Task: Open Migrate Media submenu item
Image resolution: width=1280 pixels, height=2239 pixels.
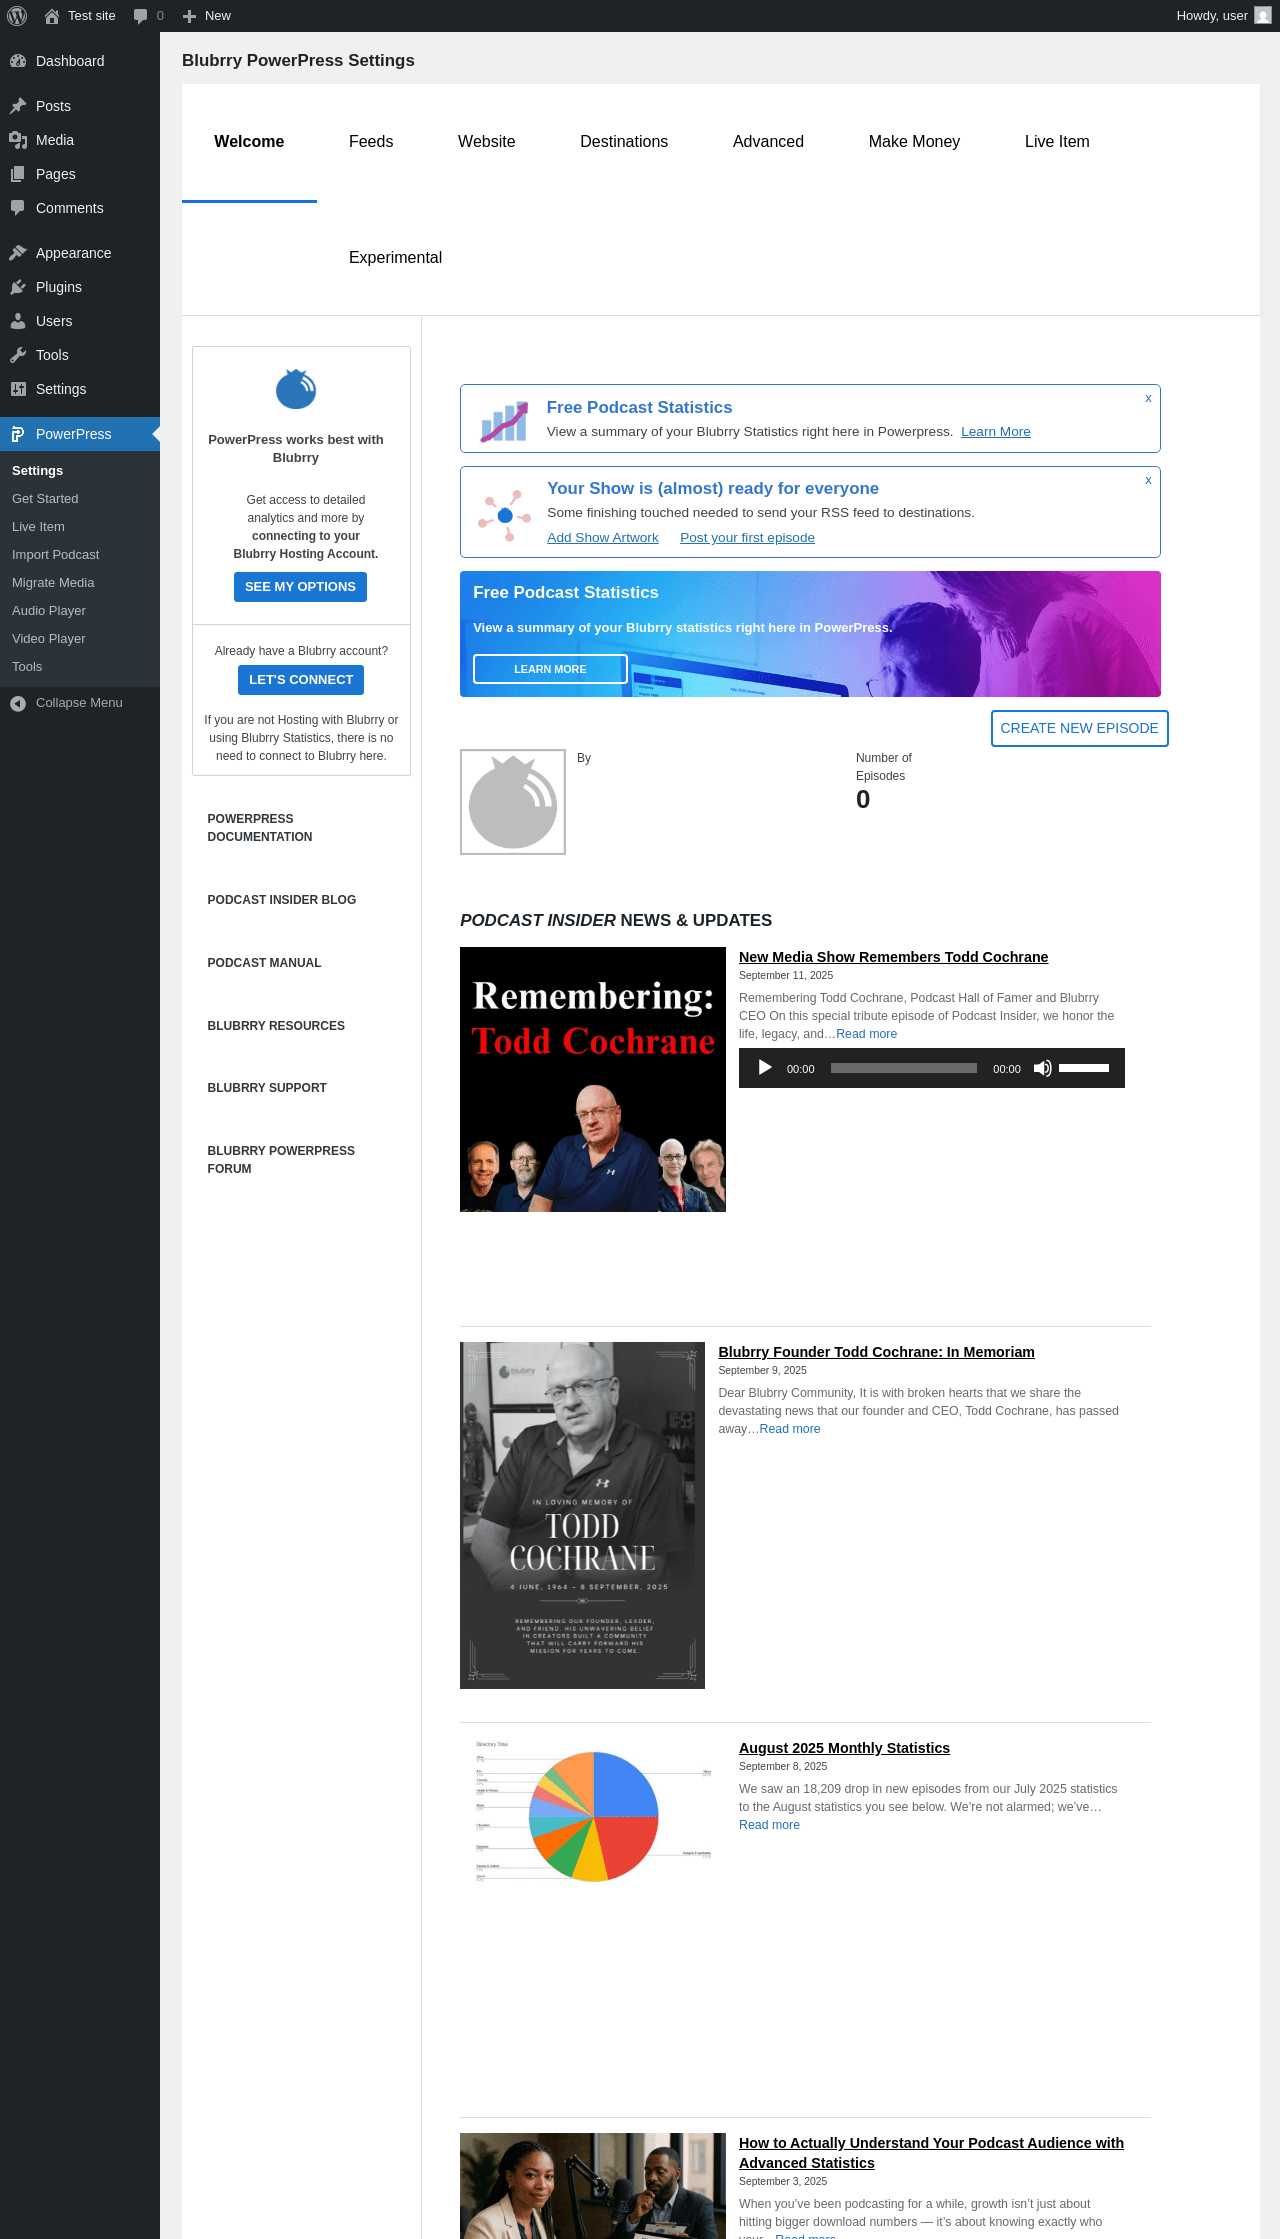Action: pos(53,583)
